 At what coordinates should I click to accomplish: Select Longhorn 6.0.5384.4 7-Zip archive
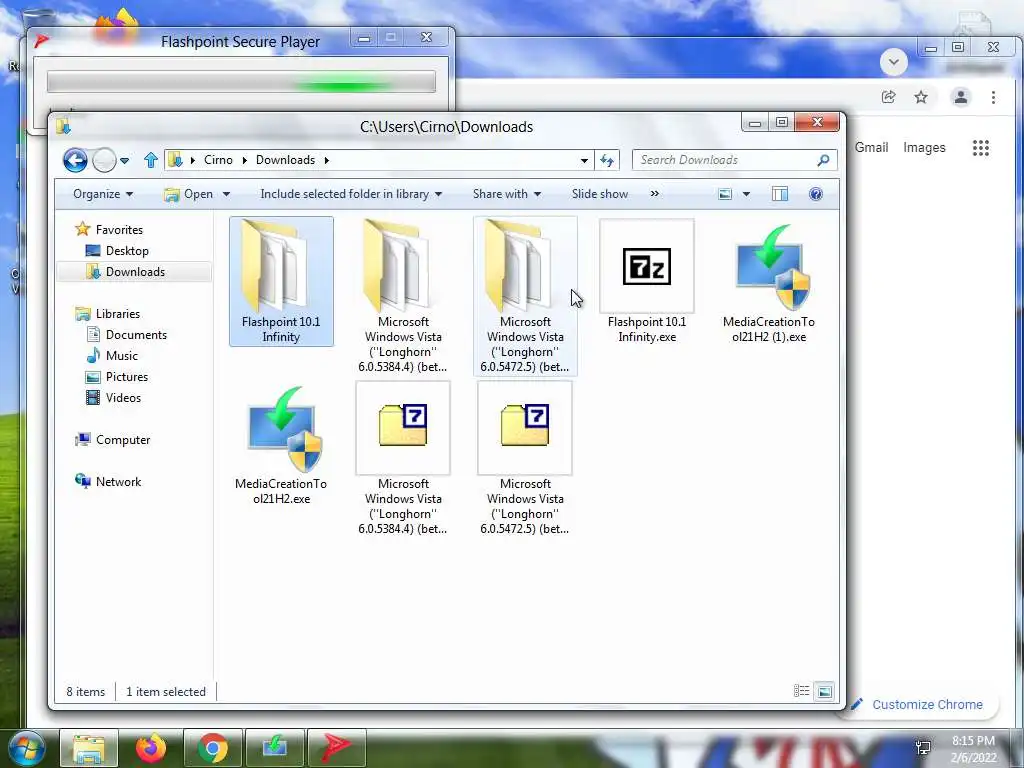point(403,428)
